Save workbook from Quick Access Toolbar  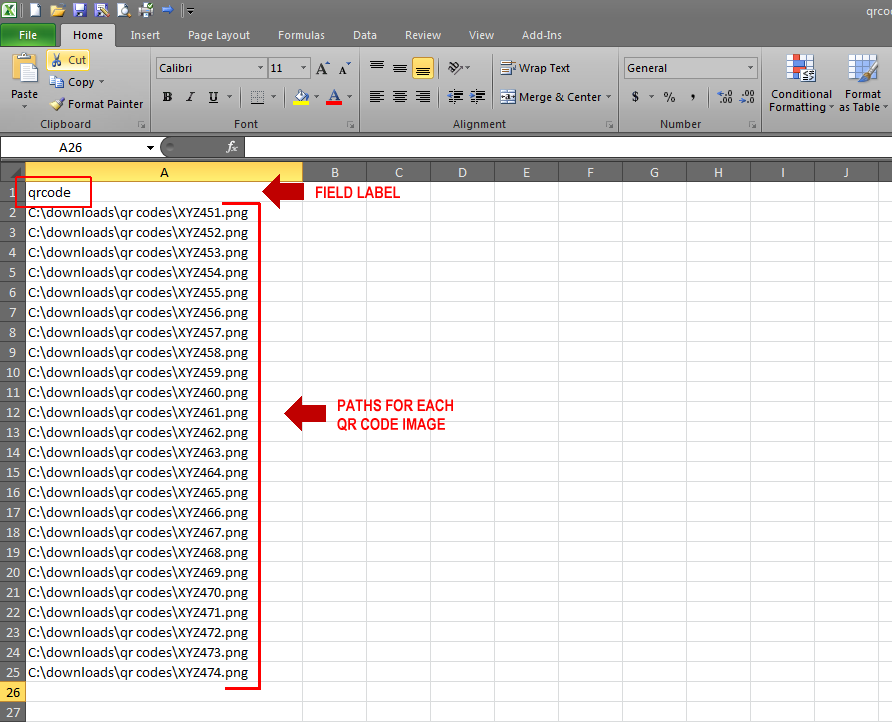tap(80, 10)
